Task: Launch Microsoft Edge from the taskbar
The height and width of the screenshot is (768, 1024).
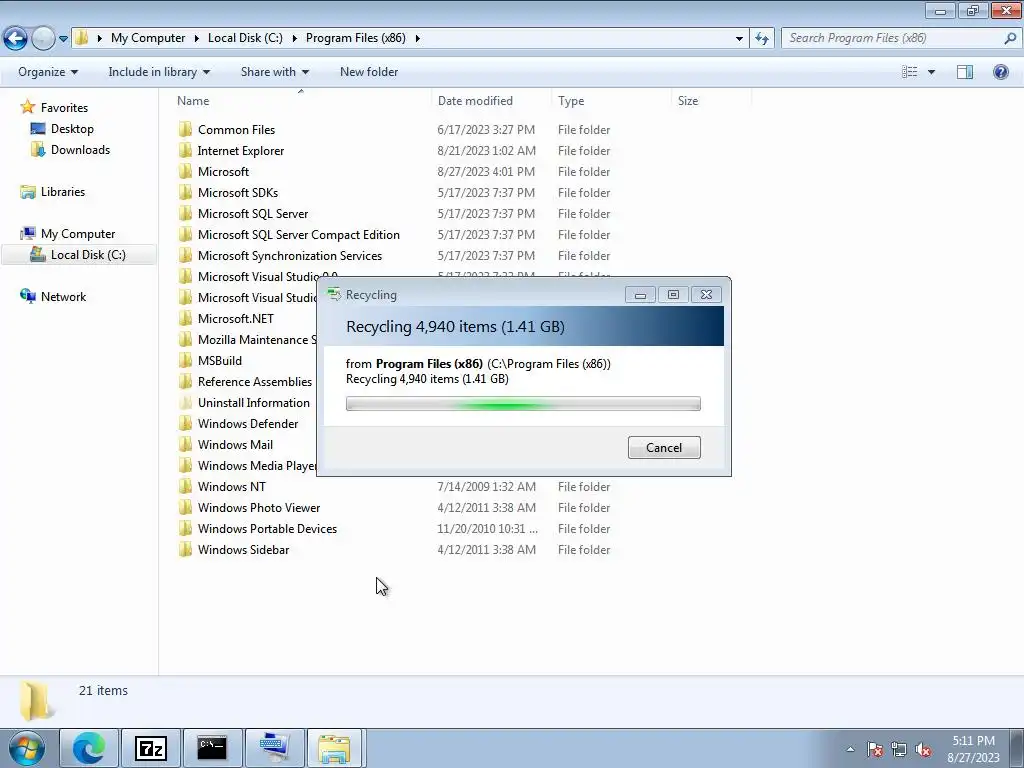Action: coord(89,748)
